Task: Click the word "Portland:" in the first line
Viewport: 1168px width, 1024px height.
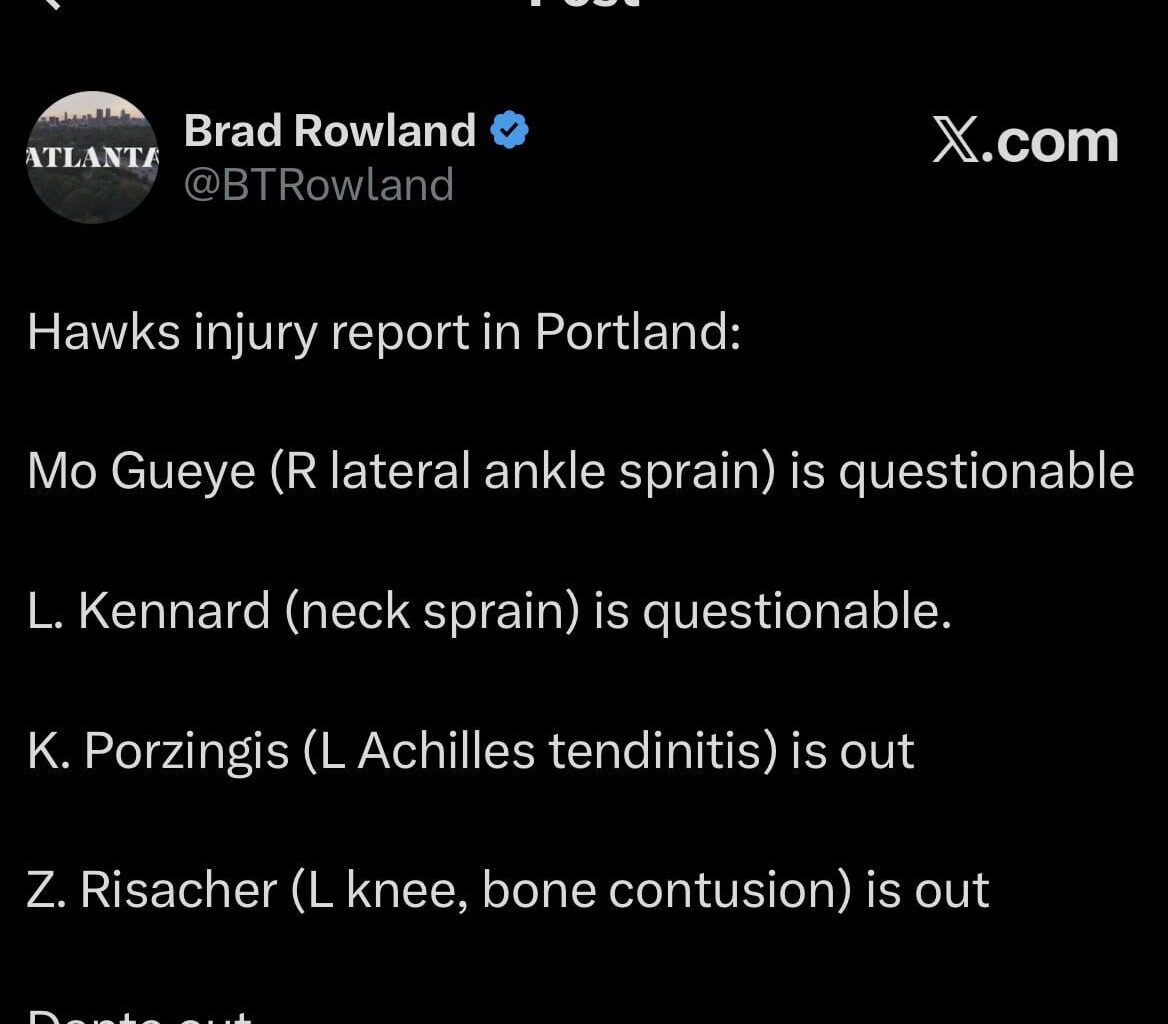Action: pos(637,332)
